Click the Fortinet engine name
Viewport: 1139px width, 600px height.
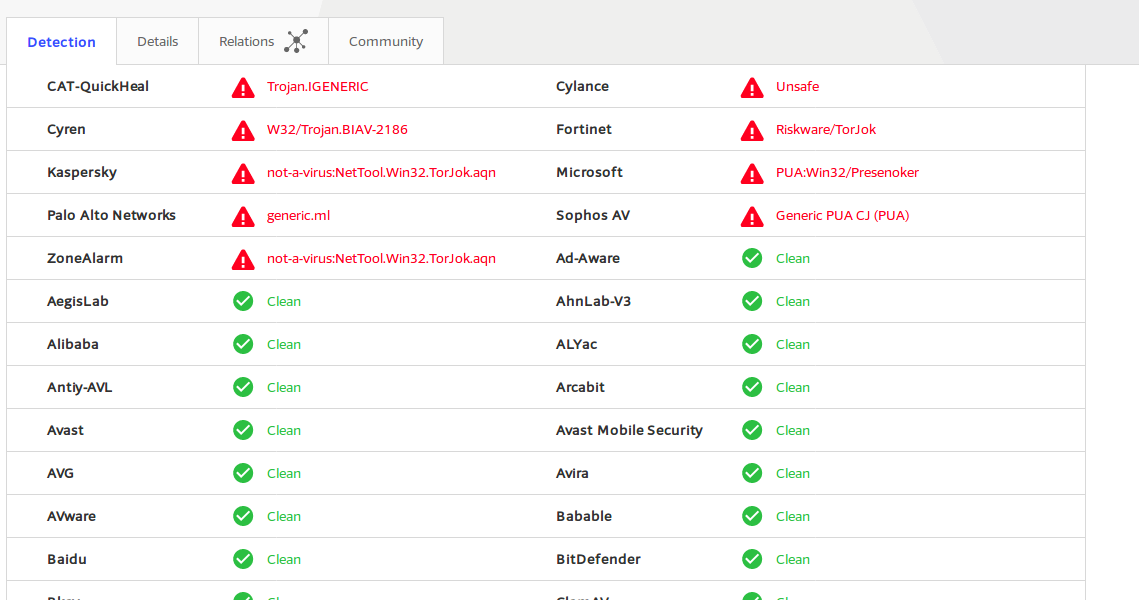coord(584,129)
